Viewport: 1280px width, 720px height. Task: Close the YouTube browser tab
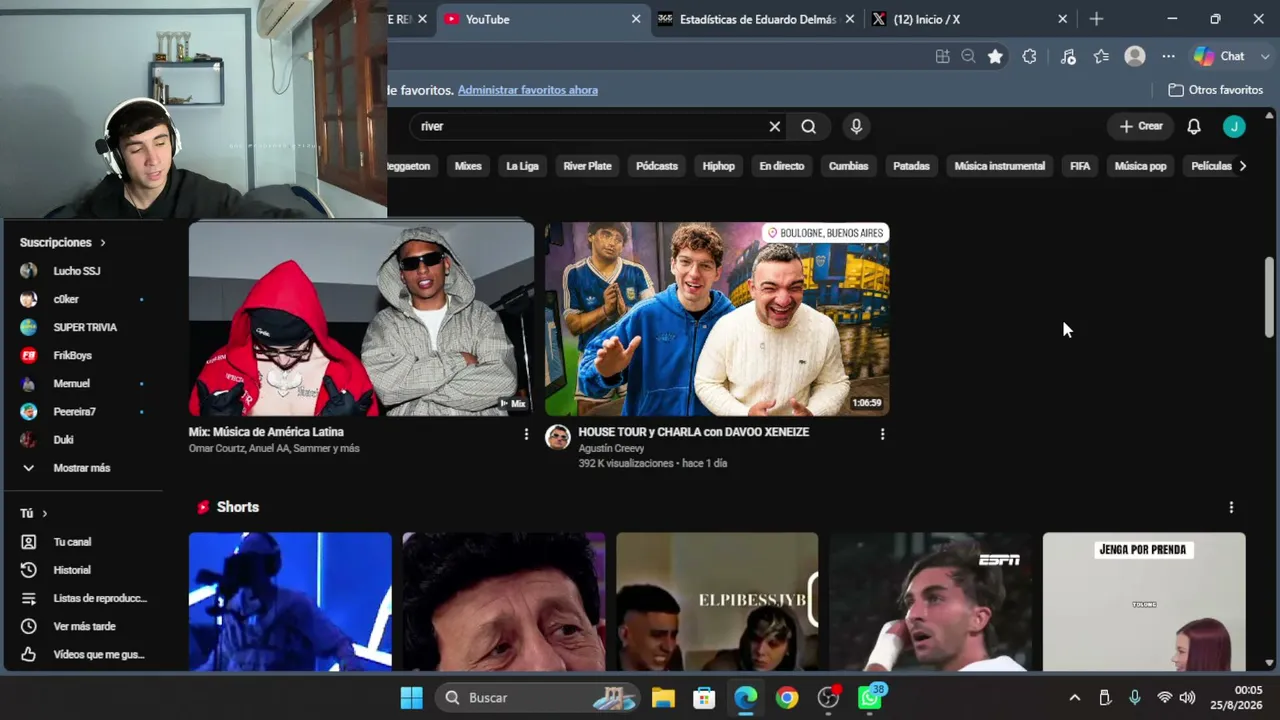point(636,19)
